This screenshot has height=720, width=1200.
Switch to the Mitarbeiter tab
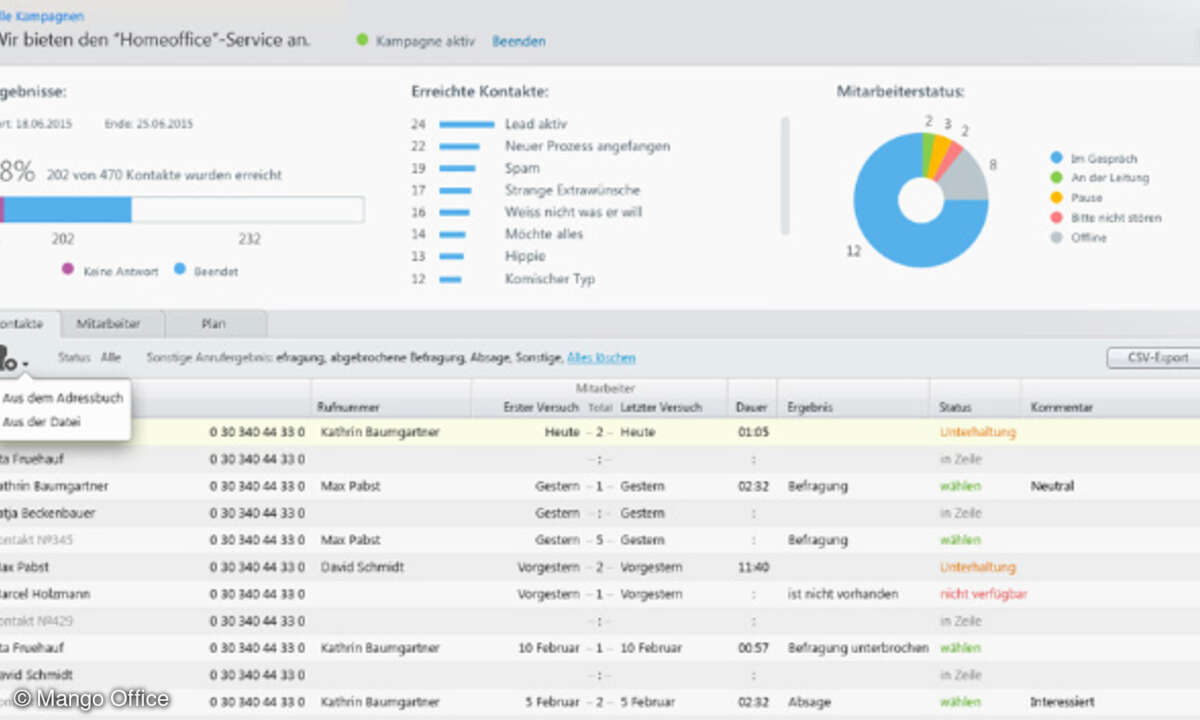[x=108, y=324]
